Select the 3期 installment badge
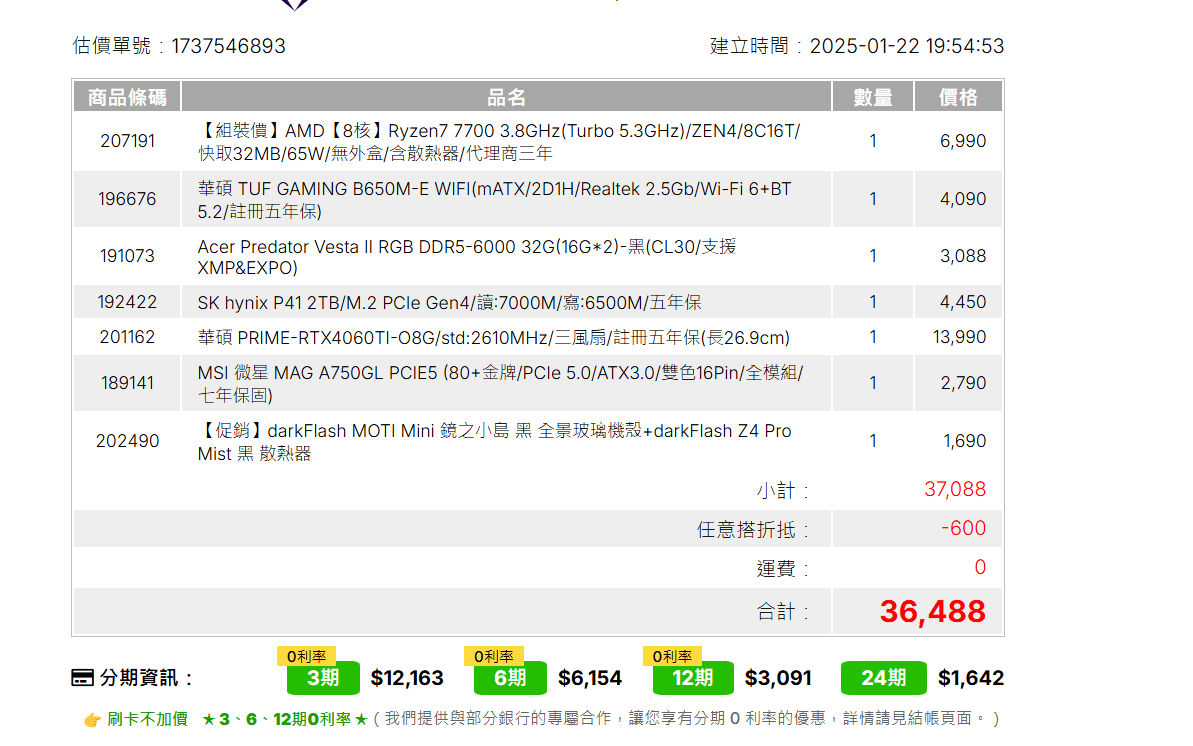The height and width of the screenshot is (746, 1193). point(323,678)
